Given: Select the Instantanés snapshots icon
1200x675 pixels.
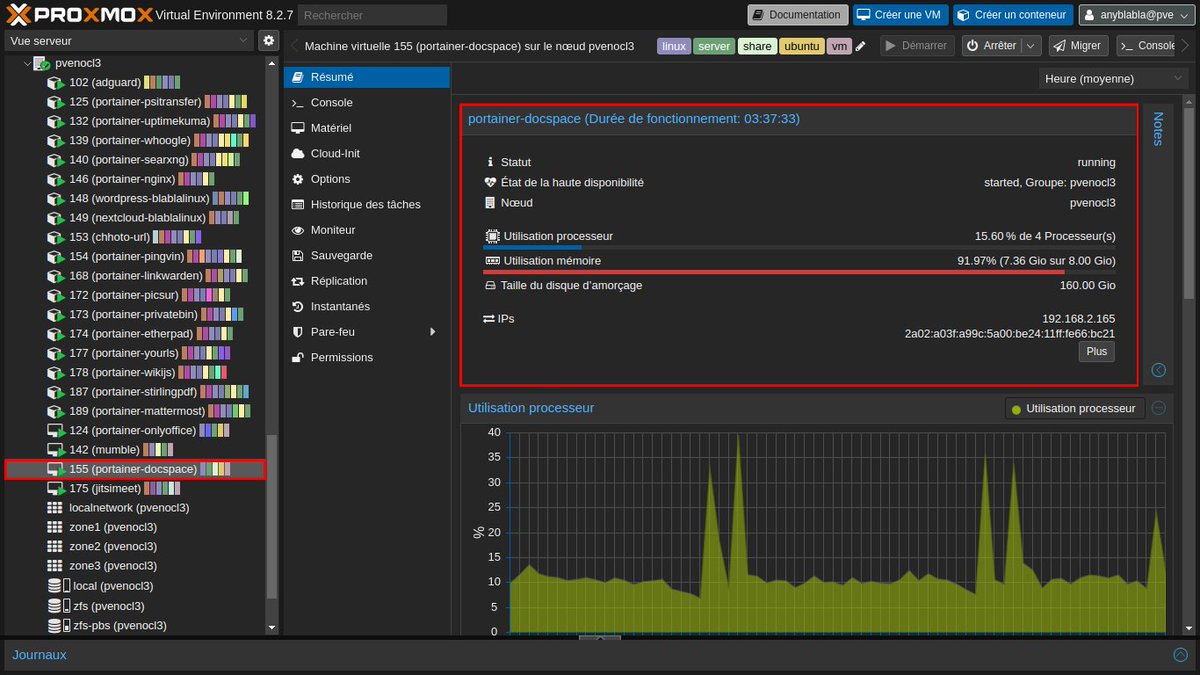Looking at the screenshot, I should (x=300, y=306).
